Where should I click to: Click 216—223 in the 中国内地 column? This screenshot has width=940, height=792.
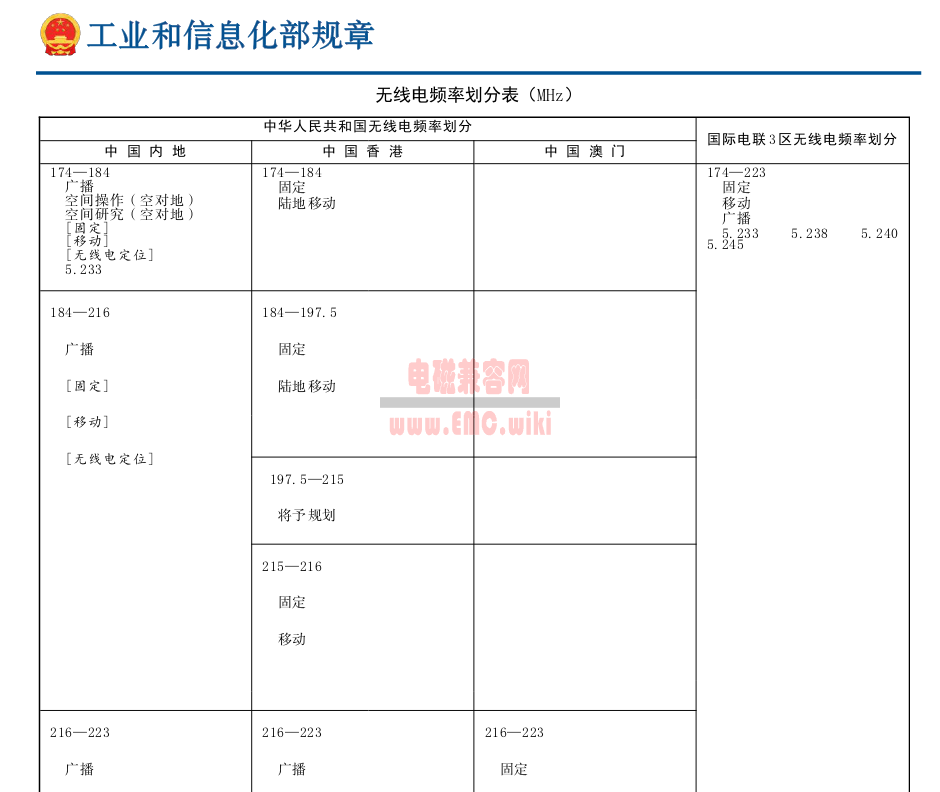[80, 733]
